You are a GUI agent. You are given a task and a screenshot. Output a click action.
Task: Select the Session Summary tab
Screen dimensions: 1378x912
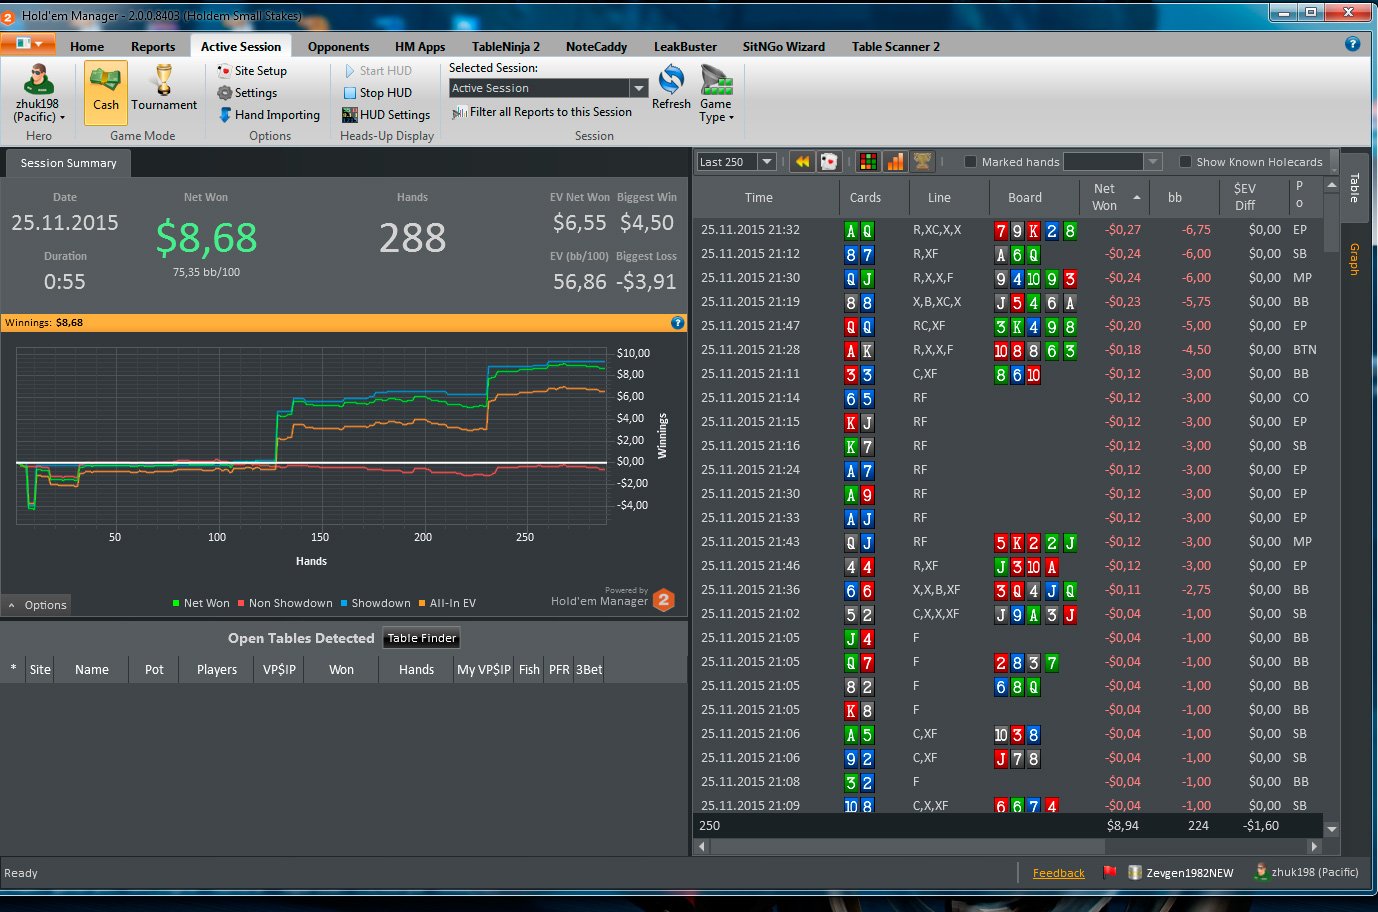[x=68, y=163]
